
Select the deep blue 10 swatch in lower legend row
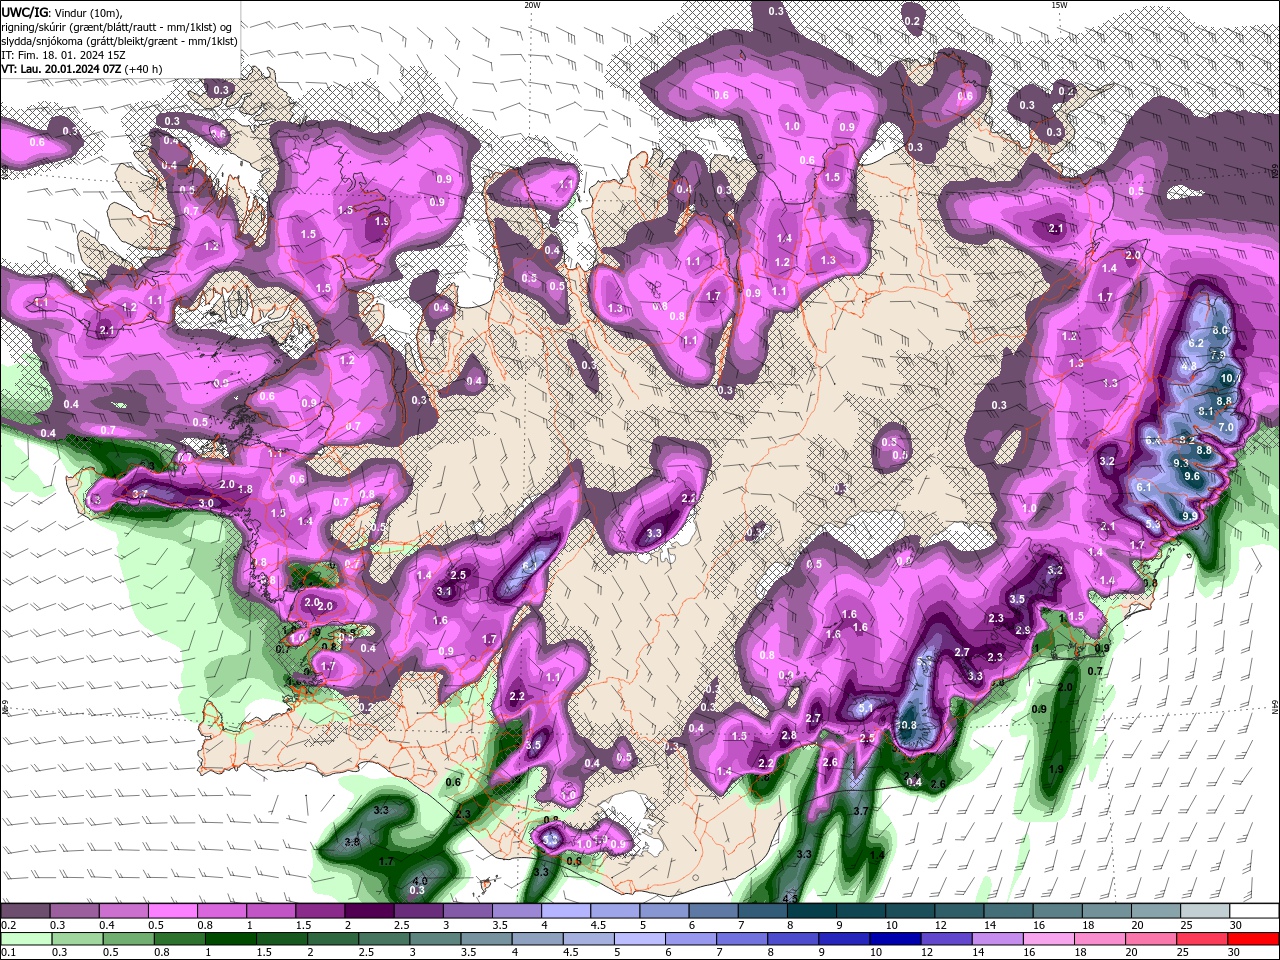pos(895,939)
